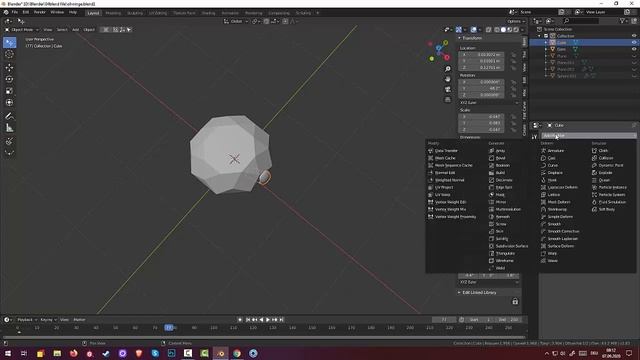Select the Scale tool in toolbar

tap(9, 91)
